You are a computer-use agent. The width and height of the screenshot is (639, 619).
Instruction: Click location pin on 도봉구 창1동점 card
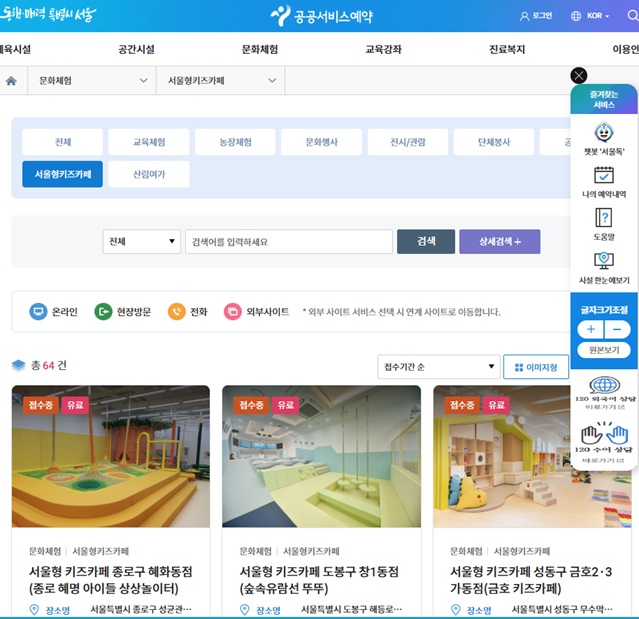coord(245,610)
